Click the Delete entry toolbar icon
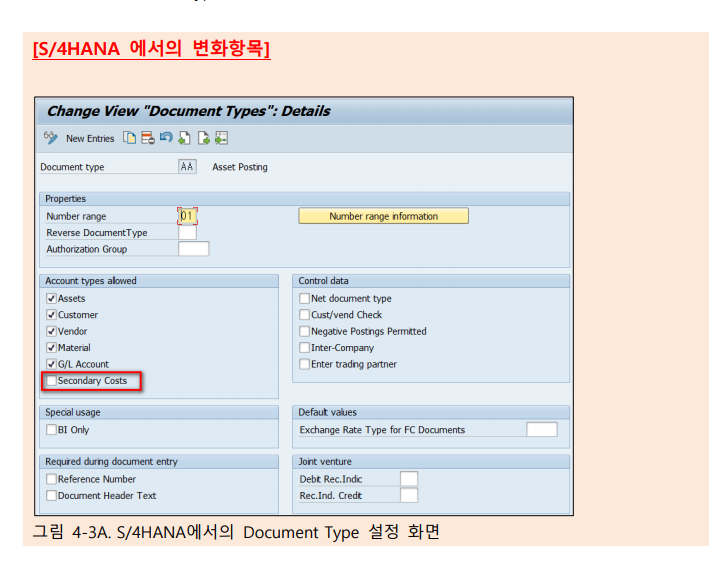Viewport: 709px width, 561px height. [x=148, y=137]
